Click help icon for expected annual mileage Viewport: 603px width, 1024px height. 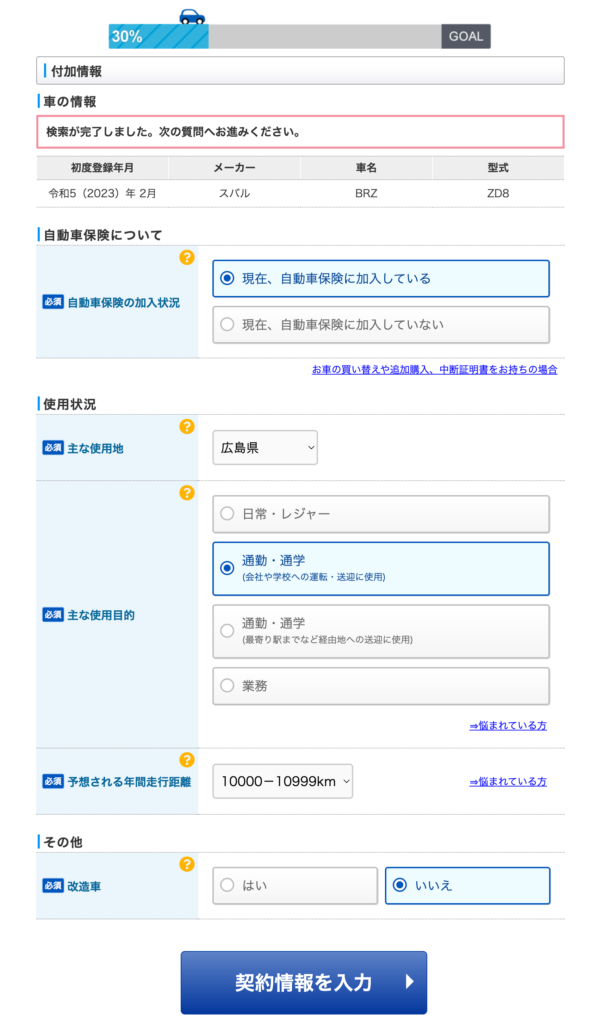click(186, 760)
